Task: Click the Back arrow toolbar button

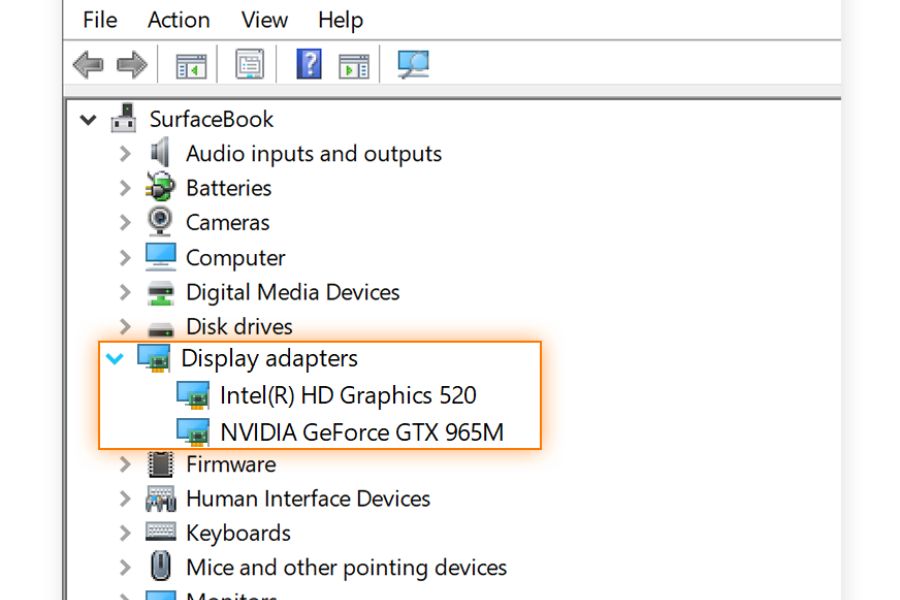Action: [88, 66]
